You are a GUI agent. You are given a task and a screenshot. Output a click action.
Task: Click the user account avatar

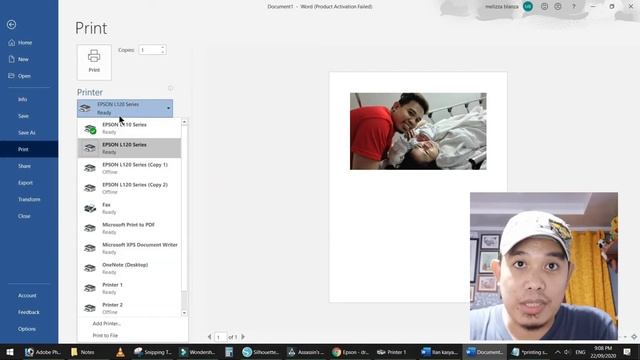point(528,7)
